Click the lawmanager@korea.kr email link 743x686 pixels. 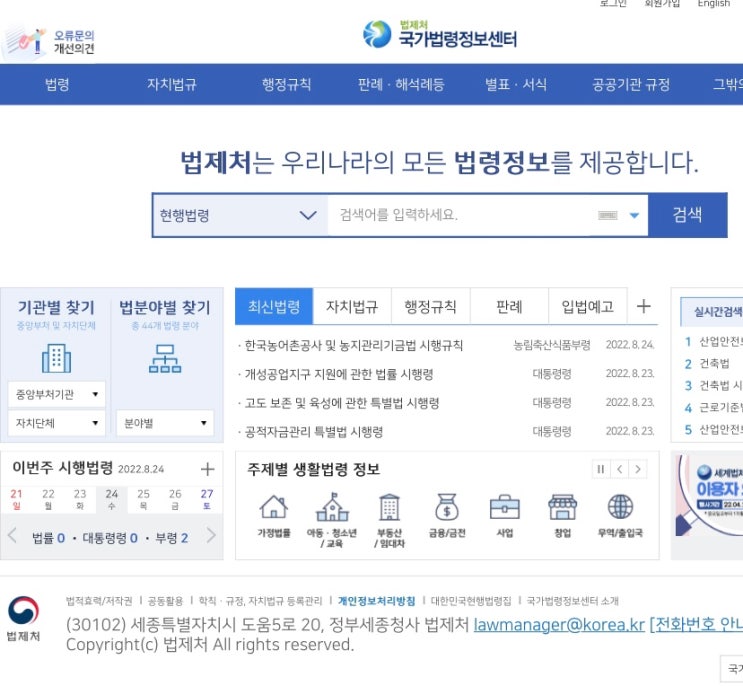point(559,624)
